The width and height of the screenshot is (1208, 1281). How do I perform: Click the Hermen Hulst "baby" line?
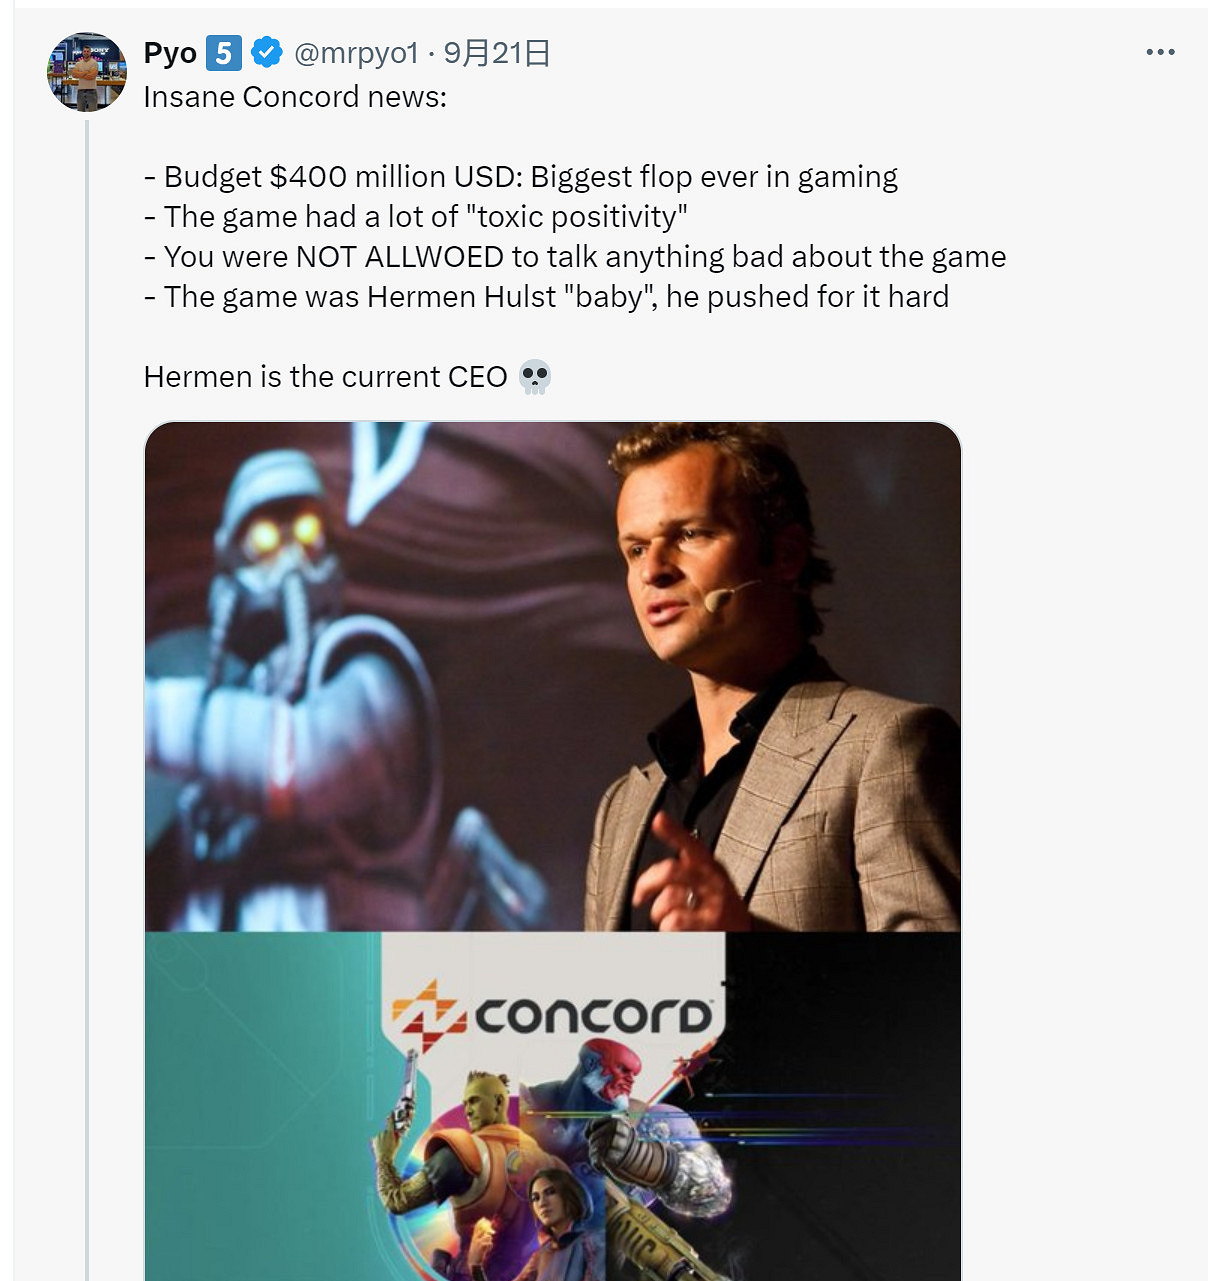(546, 297)
